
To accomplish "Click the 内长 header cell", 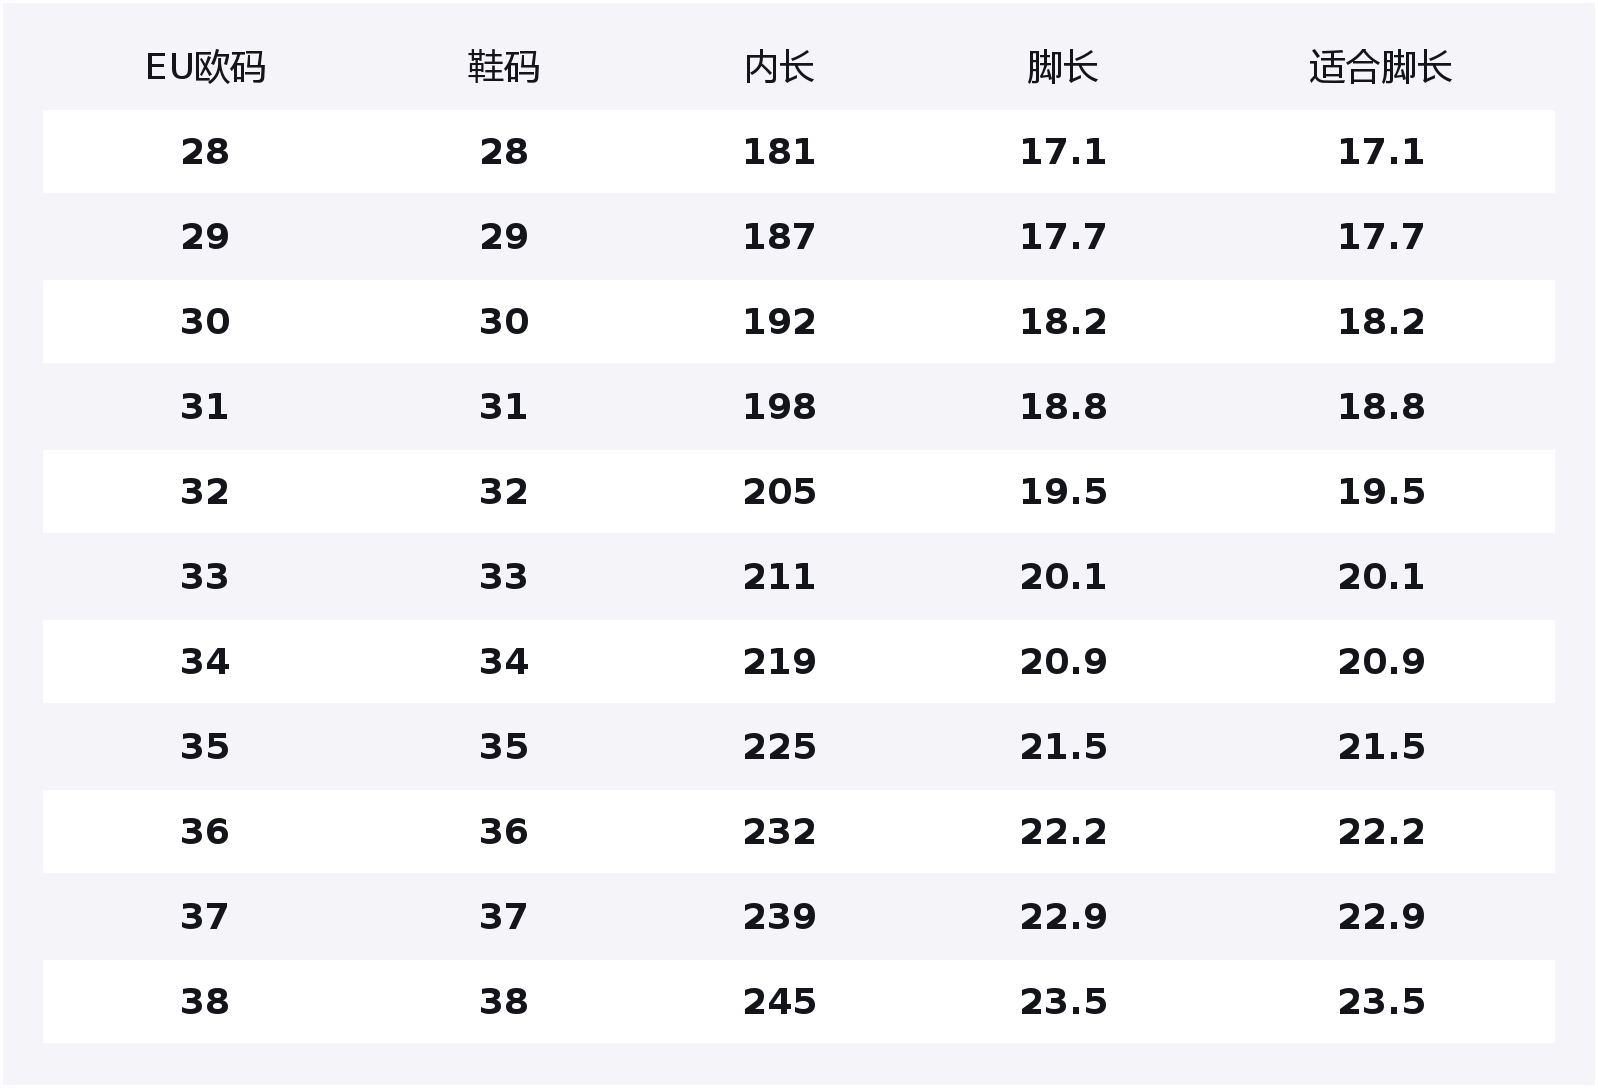I will point(779,67).
